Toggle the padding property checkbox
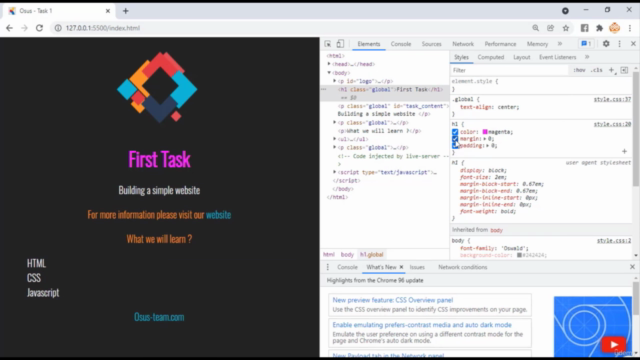Screen dimensions: 640x360 point(455,146)
